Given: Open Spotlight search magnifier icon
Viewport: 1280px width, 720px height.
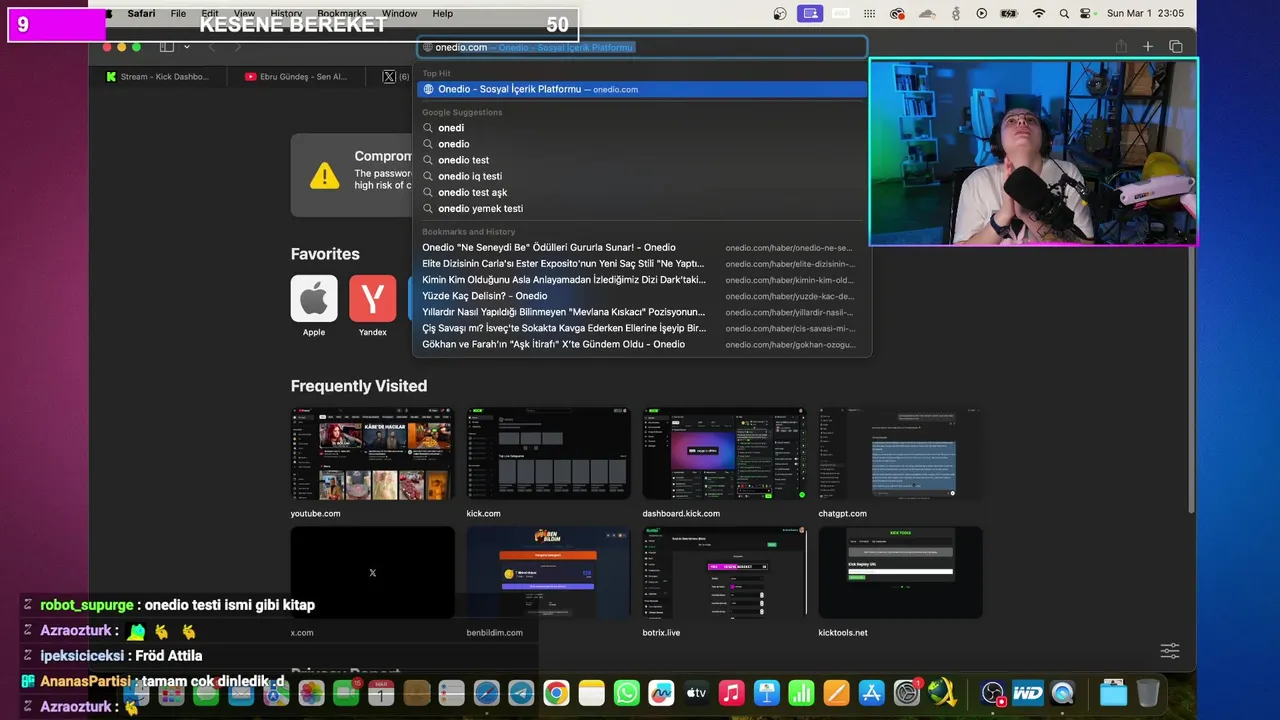Looking at the screenshot, I should 1064,14.
